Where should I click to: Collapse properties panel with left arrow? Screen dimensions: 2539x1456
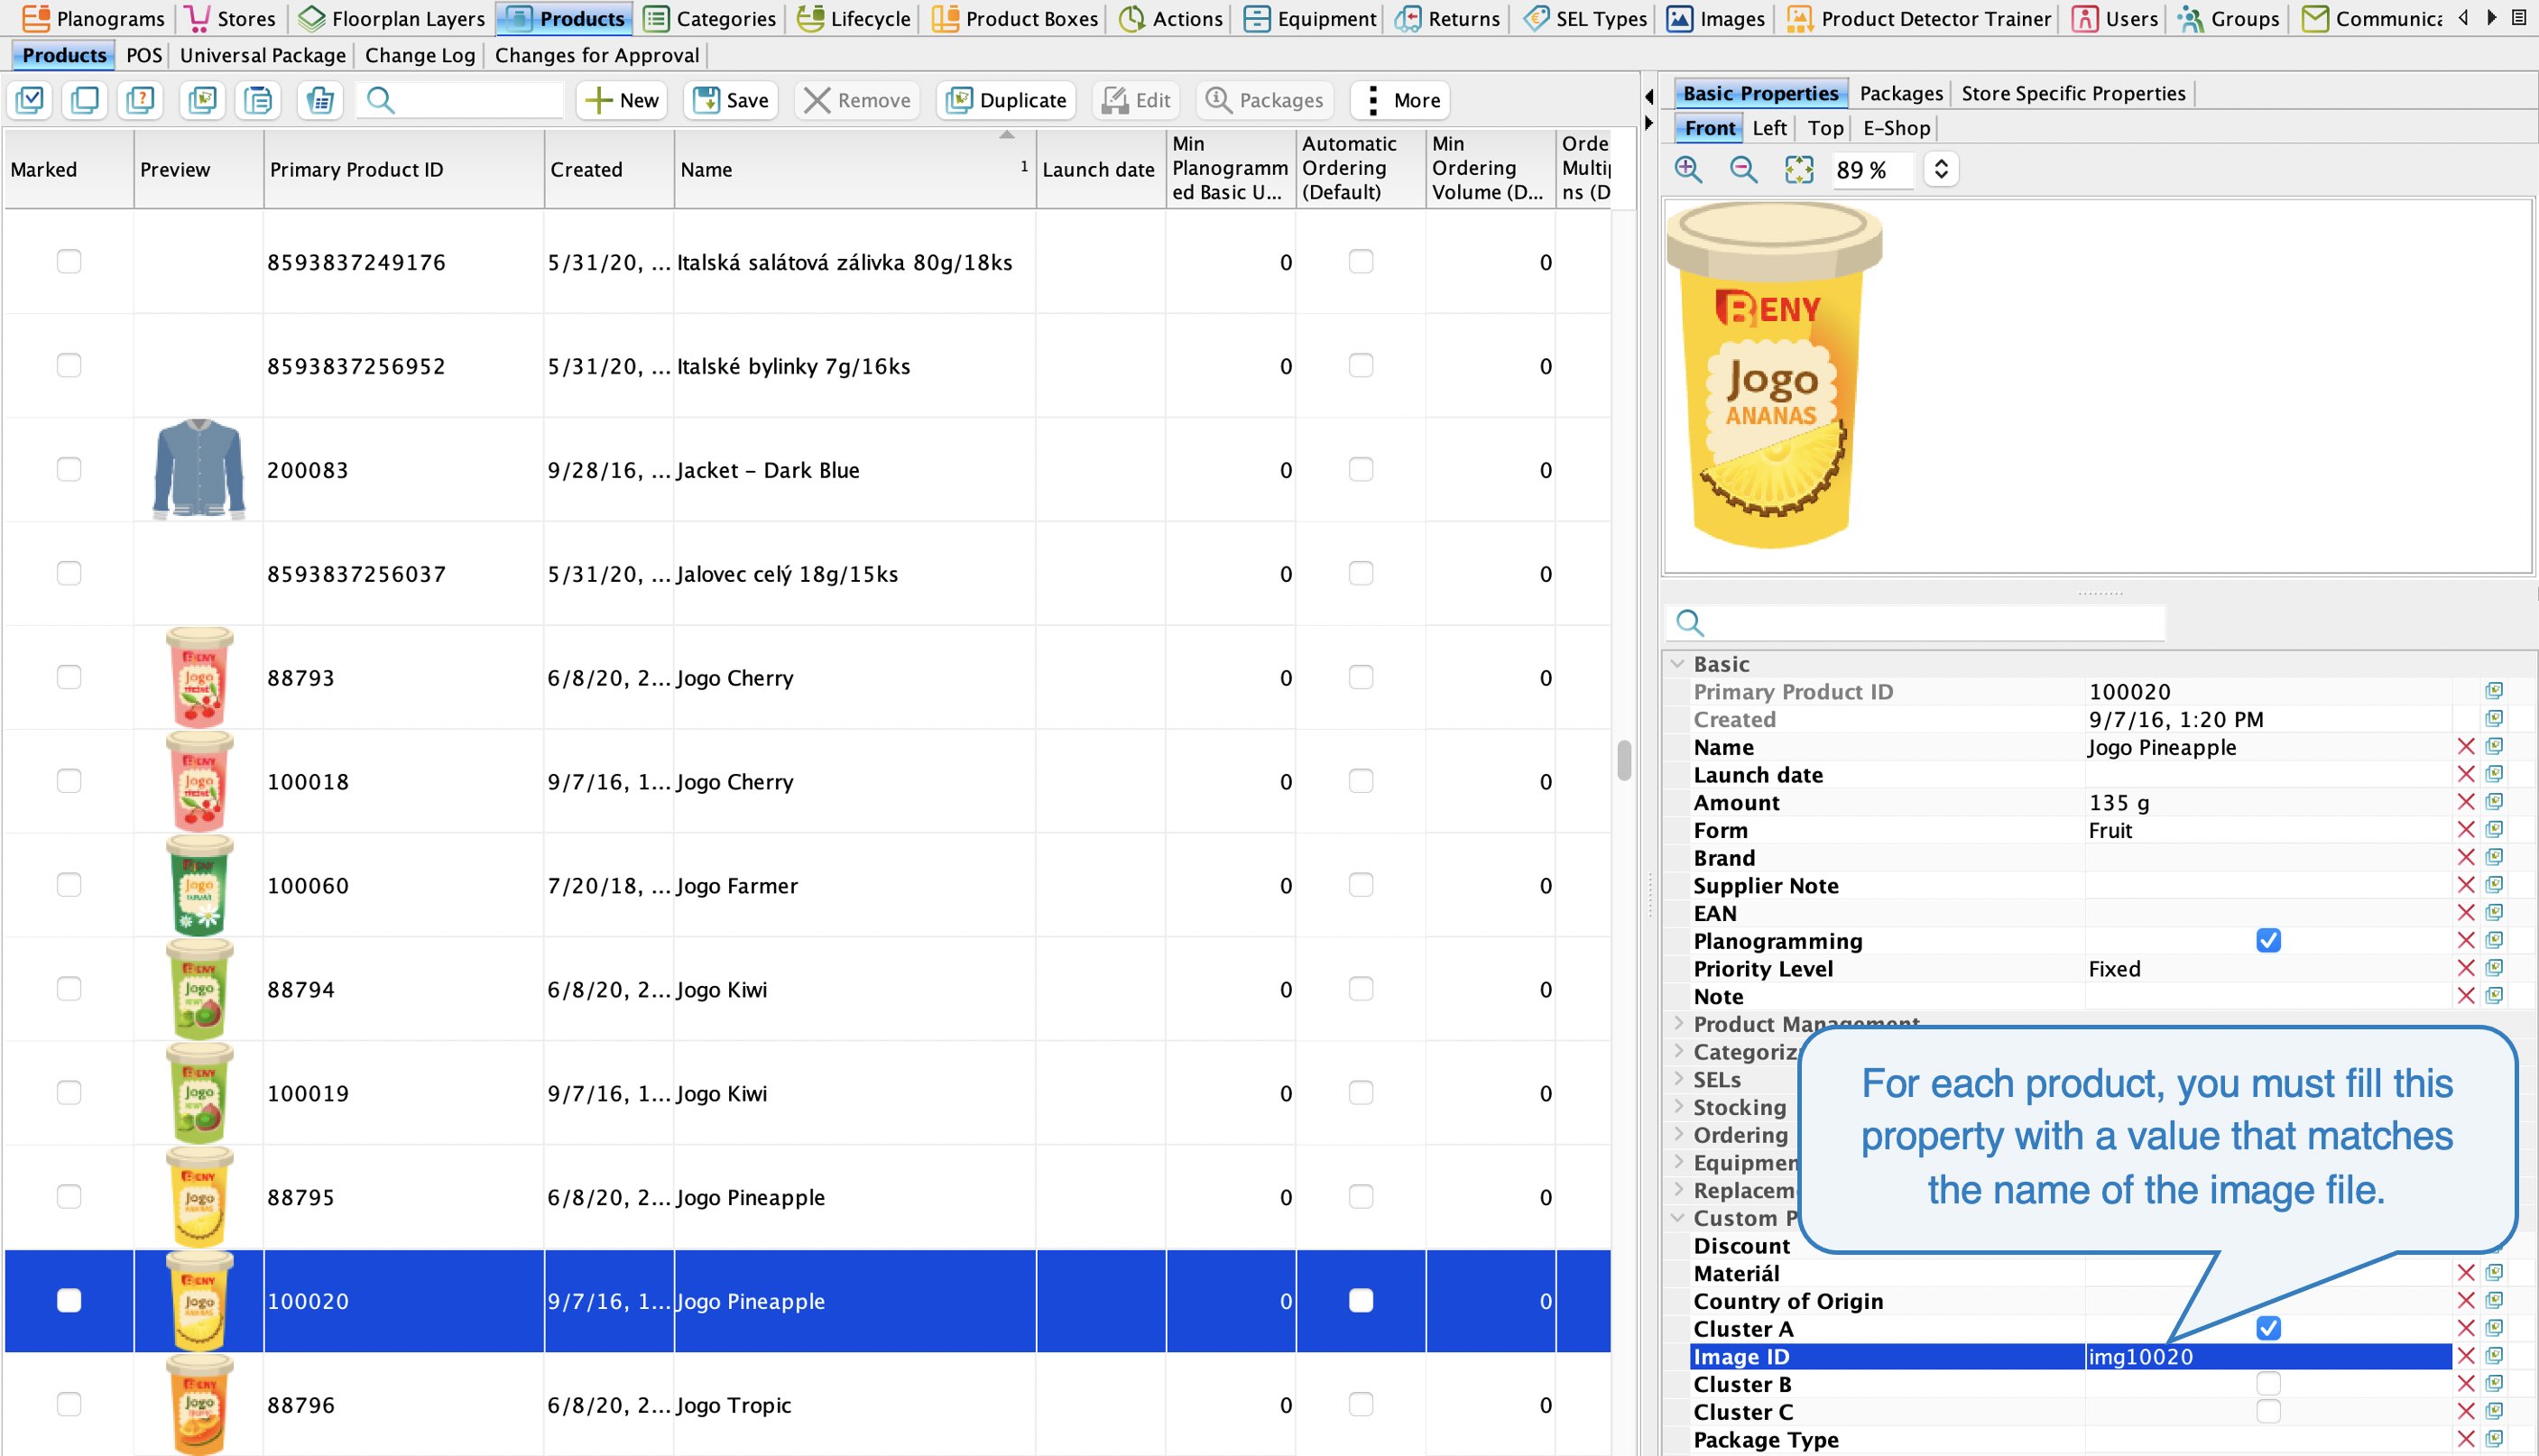coord(1649,96)
